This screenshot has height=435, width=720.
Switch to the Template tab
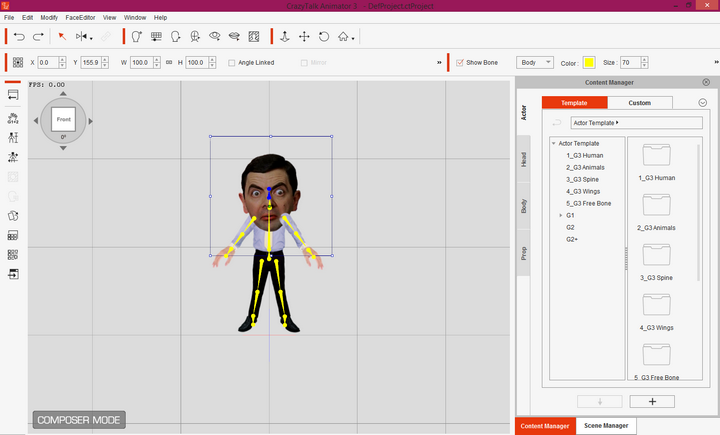click(x=574, y=103)
